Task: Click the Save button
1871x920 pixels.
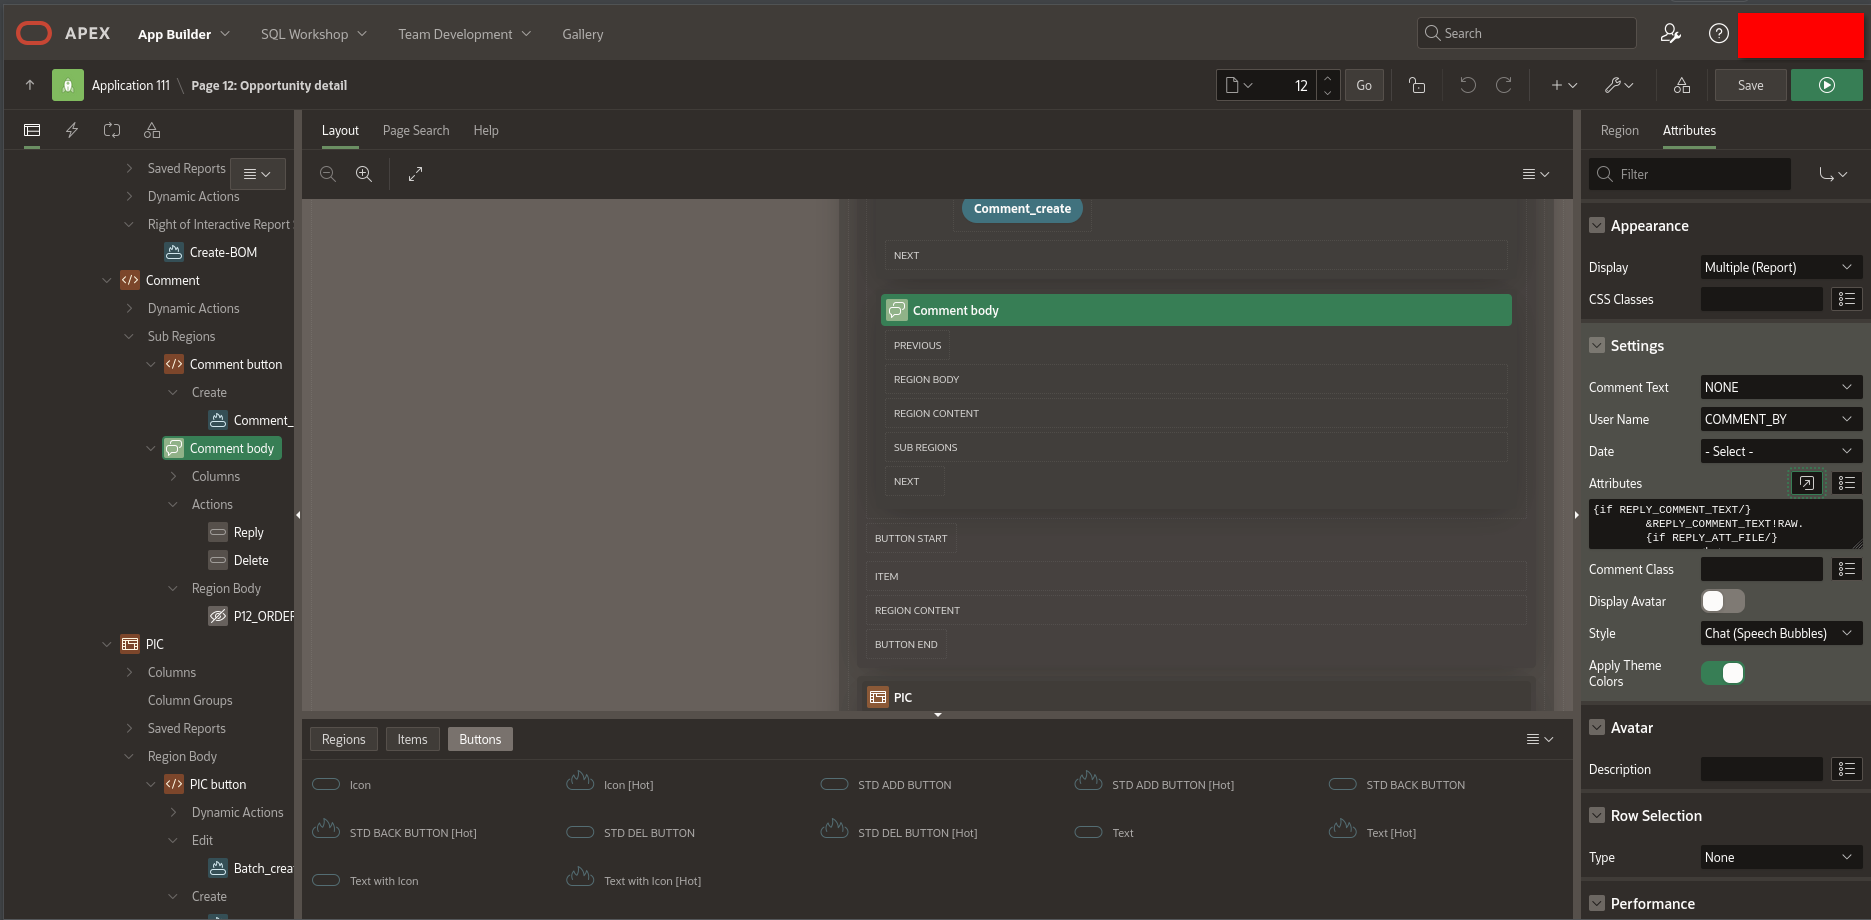Action: (x=1750, y=85)
